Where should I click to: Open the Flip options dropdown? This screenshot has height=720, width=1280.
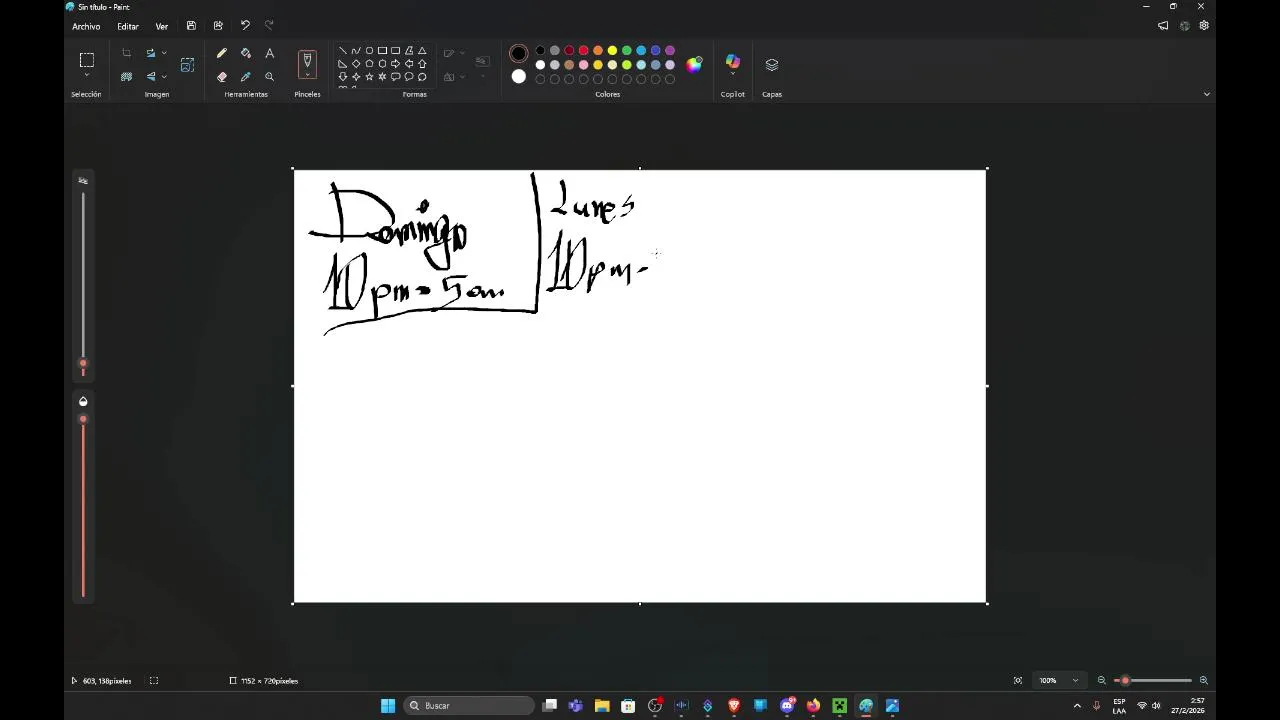pos(164,76)
